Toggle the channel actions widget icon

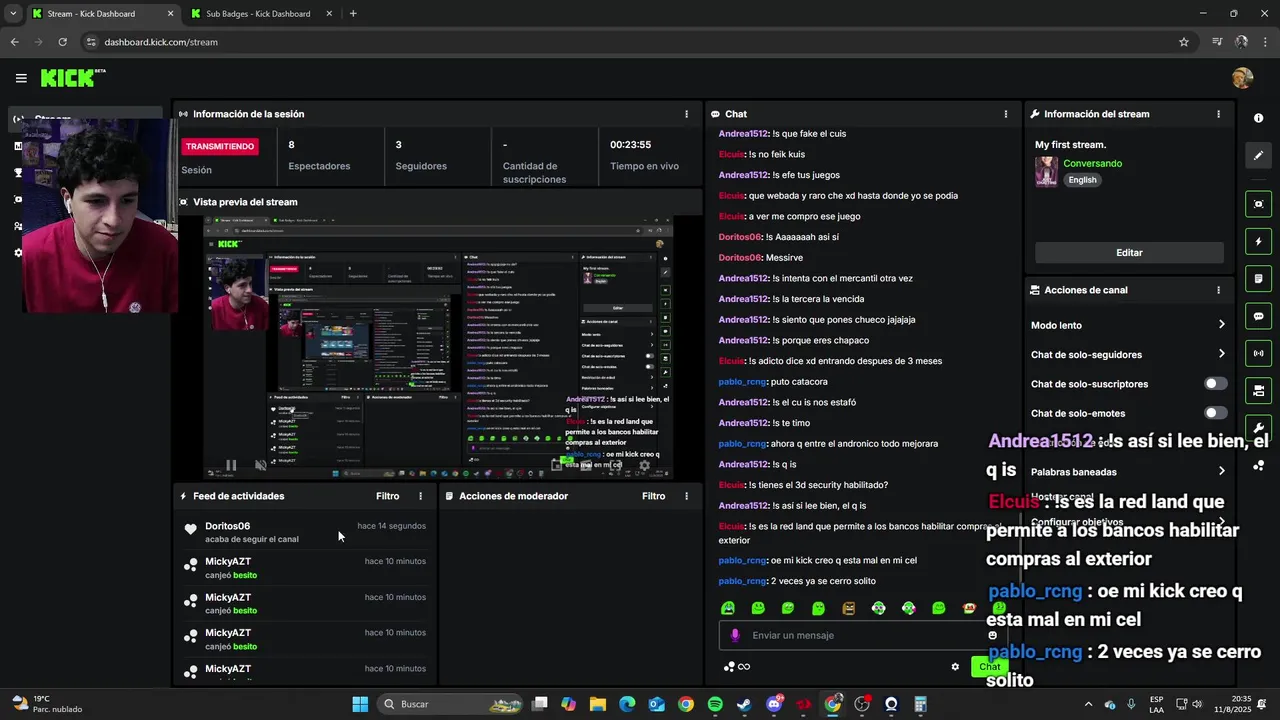coord(1258,390)
